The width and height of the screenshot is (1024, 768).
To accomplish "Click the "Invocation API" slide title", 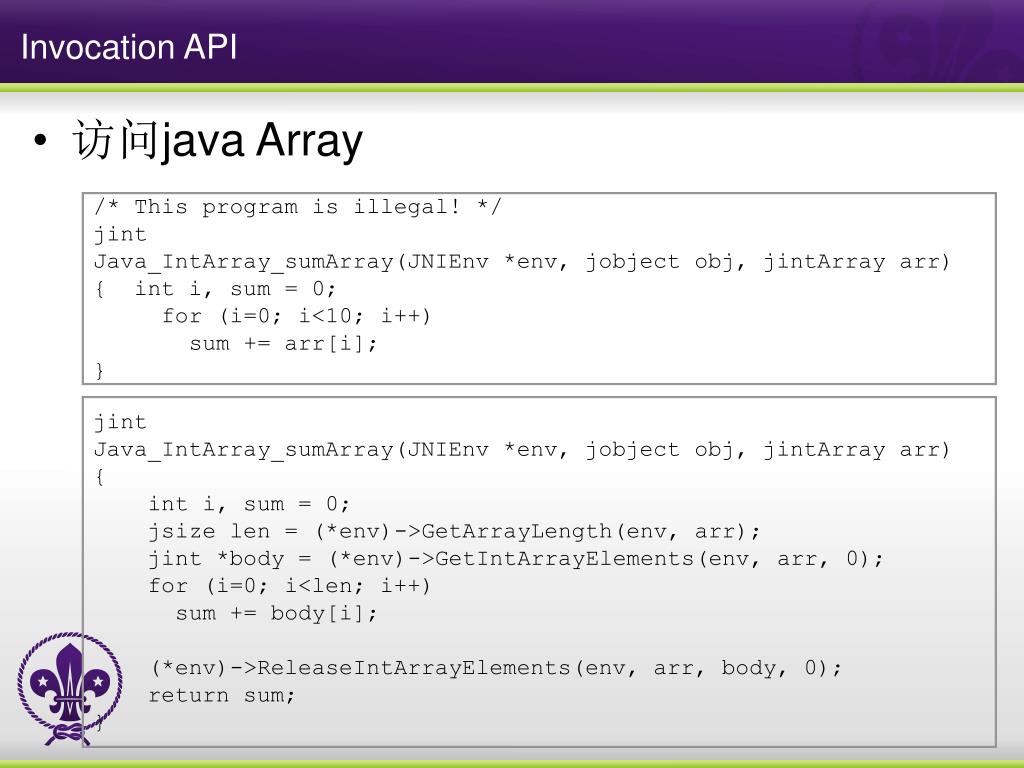I will coord(129,47).
